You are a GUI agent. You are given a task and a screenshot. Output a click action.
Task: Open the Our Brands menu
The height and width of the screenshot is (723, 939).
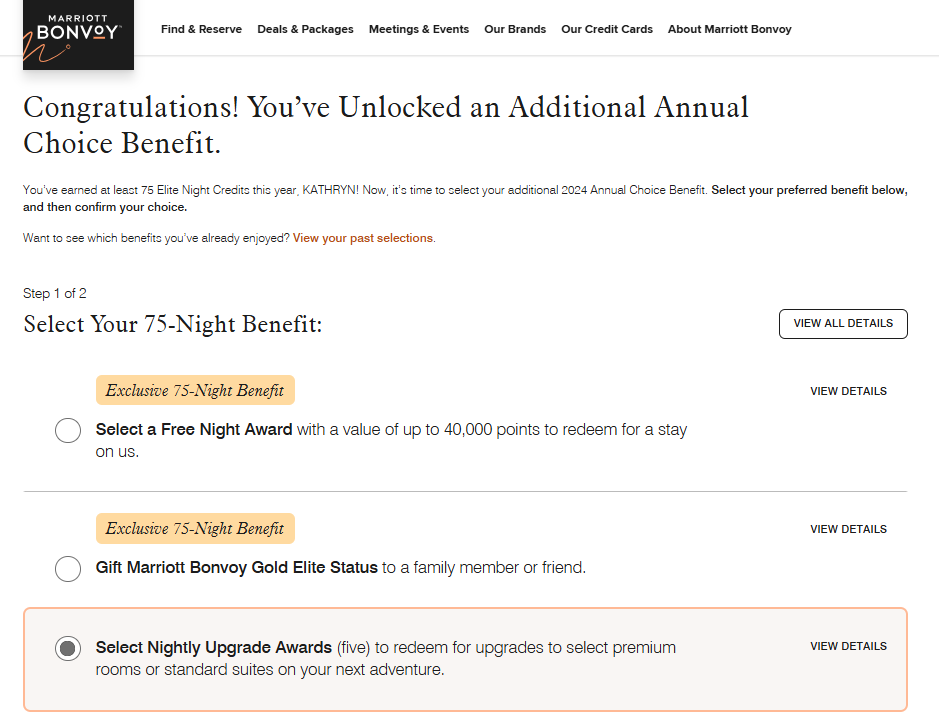pos(514,29)
